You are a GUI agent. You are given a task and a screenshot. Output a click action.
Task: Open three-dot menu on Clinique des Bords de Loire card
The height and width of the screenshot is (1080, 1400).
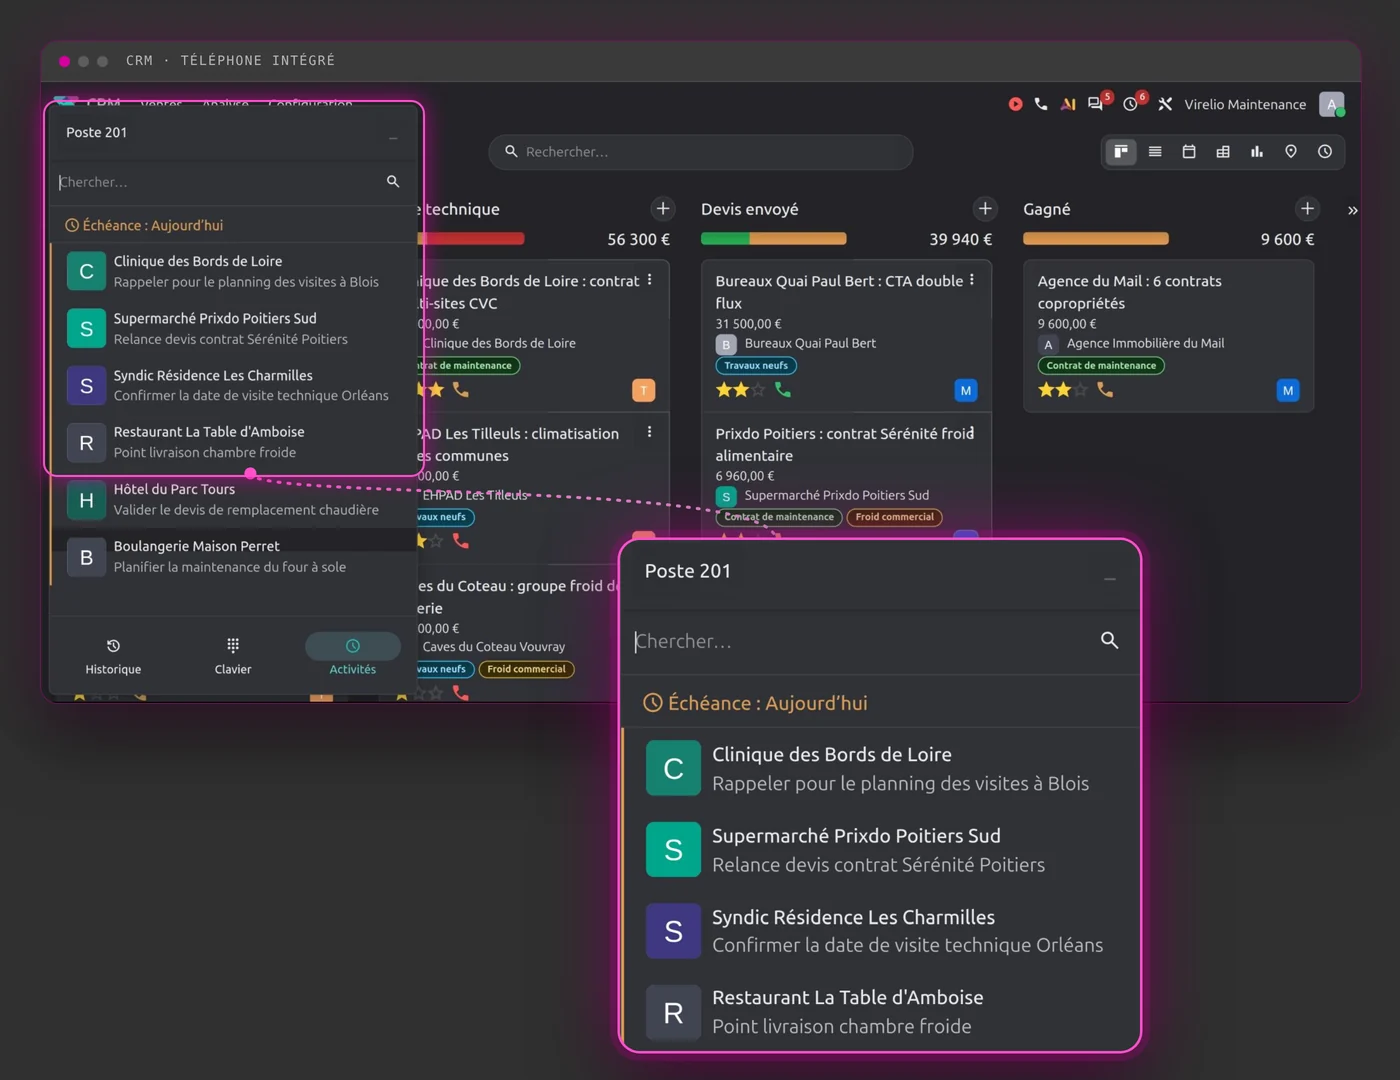tap(650, 281)
